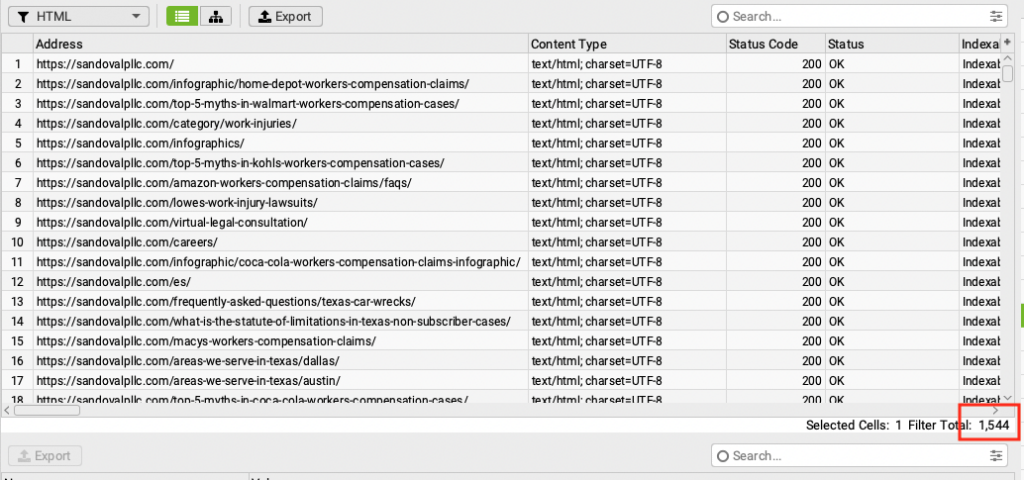
Task: Sort by the Status Code column header
Action: click(773, 44)
